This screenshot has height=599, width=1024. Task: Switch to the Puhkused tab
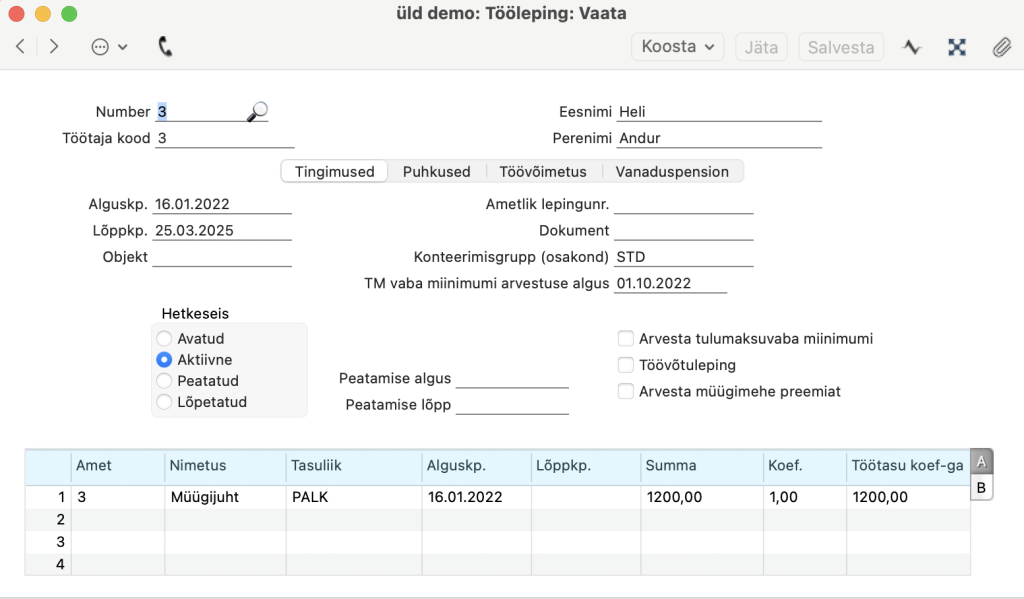tap(436, 172)
